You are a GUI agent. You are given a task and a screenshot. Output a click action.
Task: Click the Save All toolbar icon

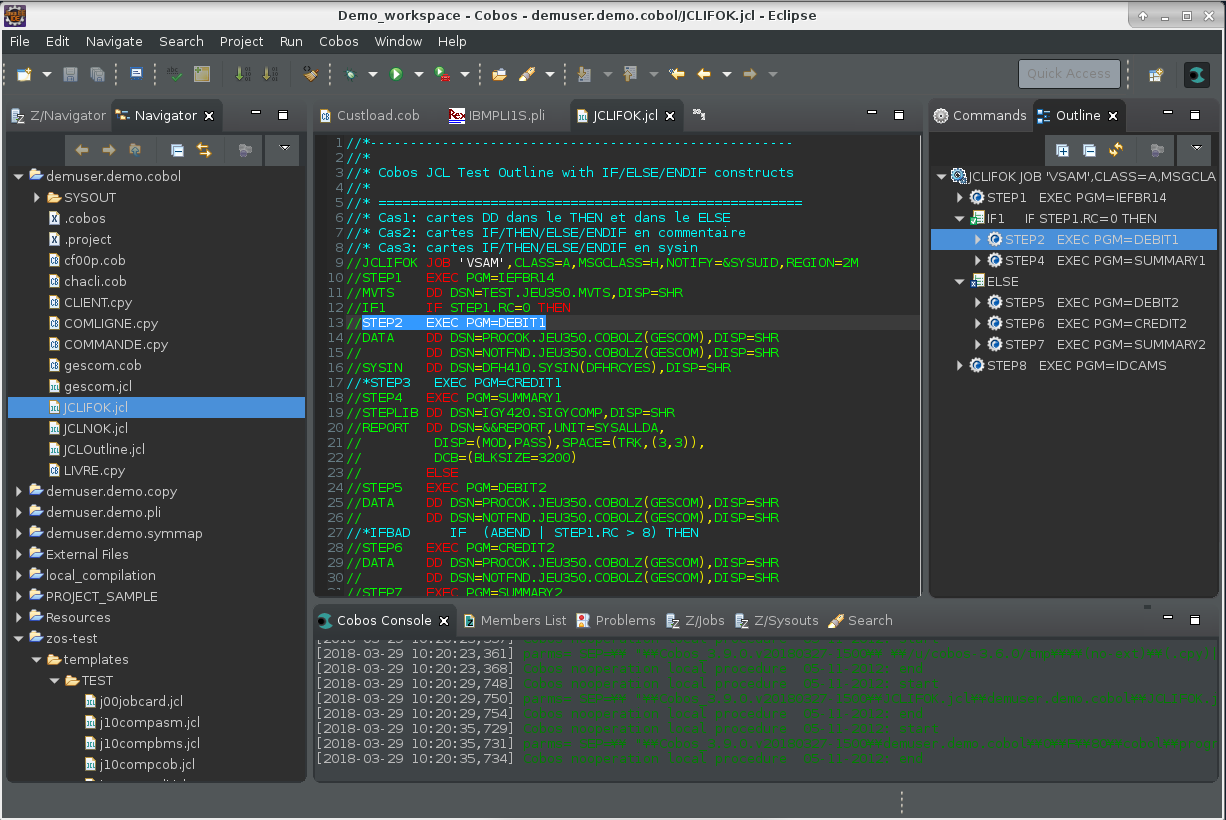[x=97, y=74]
